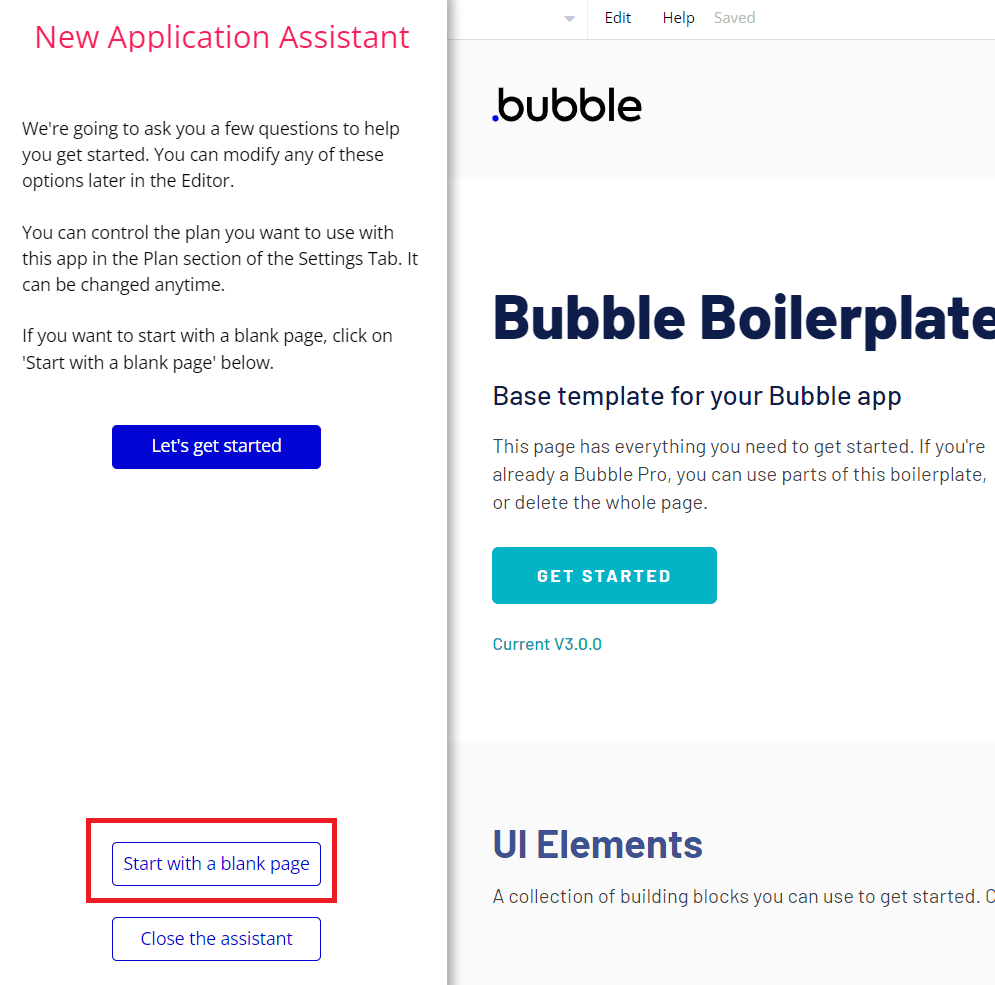Screen dimensions: 995x985
Task: Click the New Application Assistant title
Action: 222,37
